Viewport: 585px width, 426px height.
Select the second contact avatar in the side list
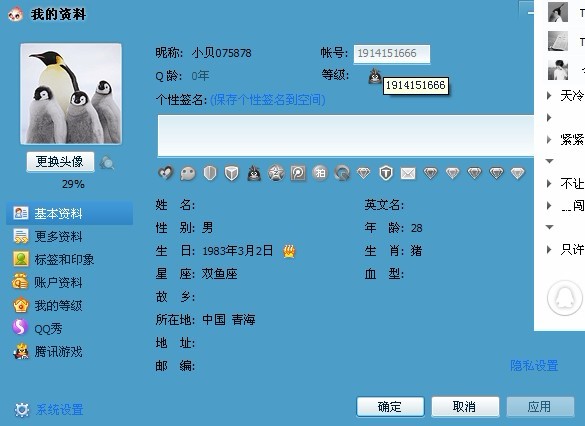[558, 41]
